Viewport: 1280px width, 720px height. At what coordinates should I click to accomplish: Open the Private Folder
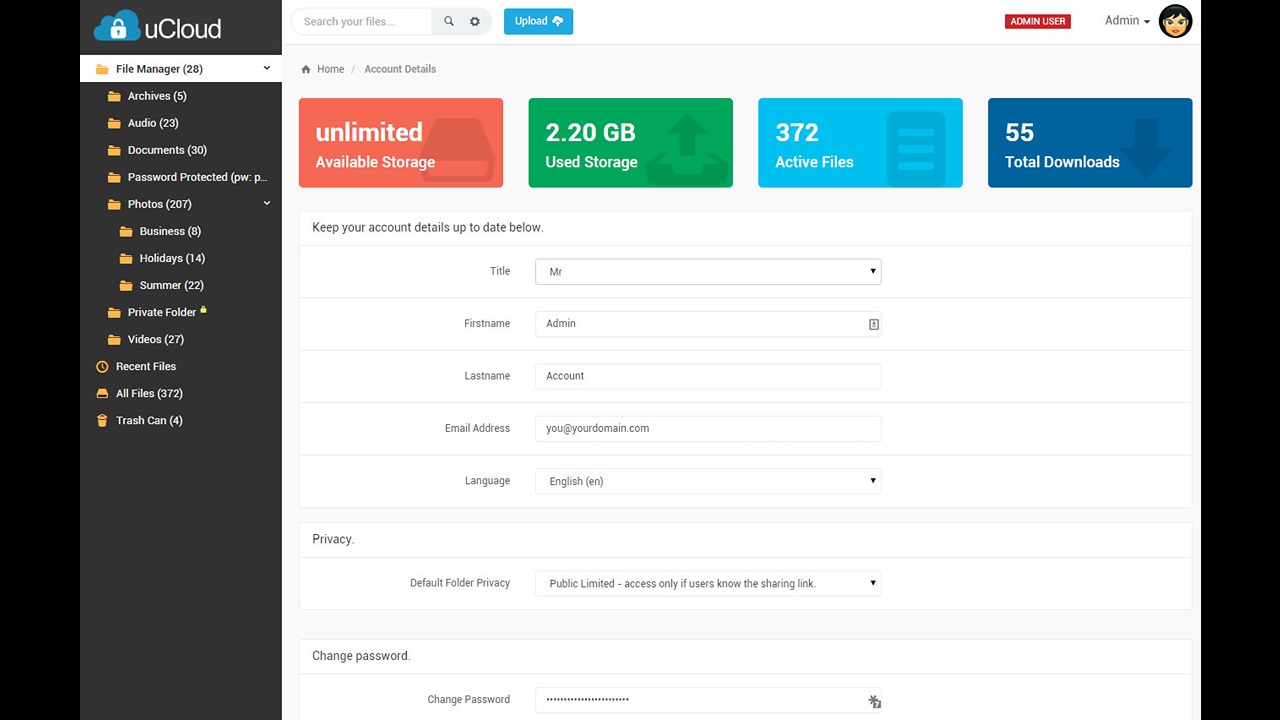pos(161,313)
